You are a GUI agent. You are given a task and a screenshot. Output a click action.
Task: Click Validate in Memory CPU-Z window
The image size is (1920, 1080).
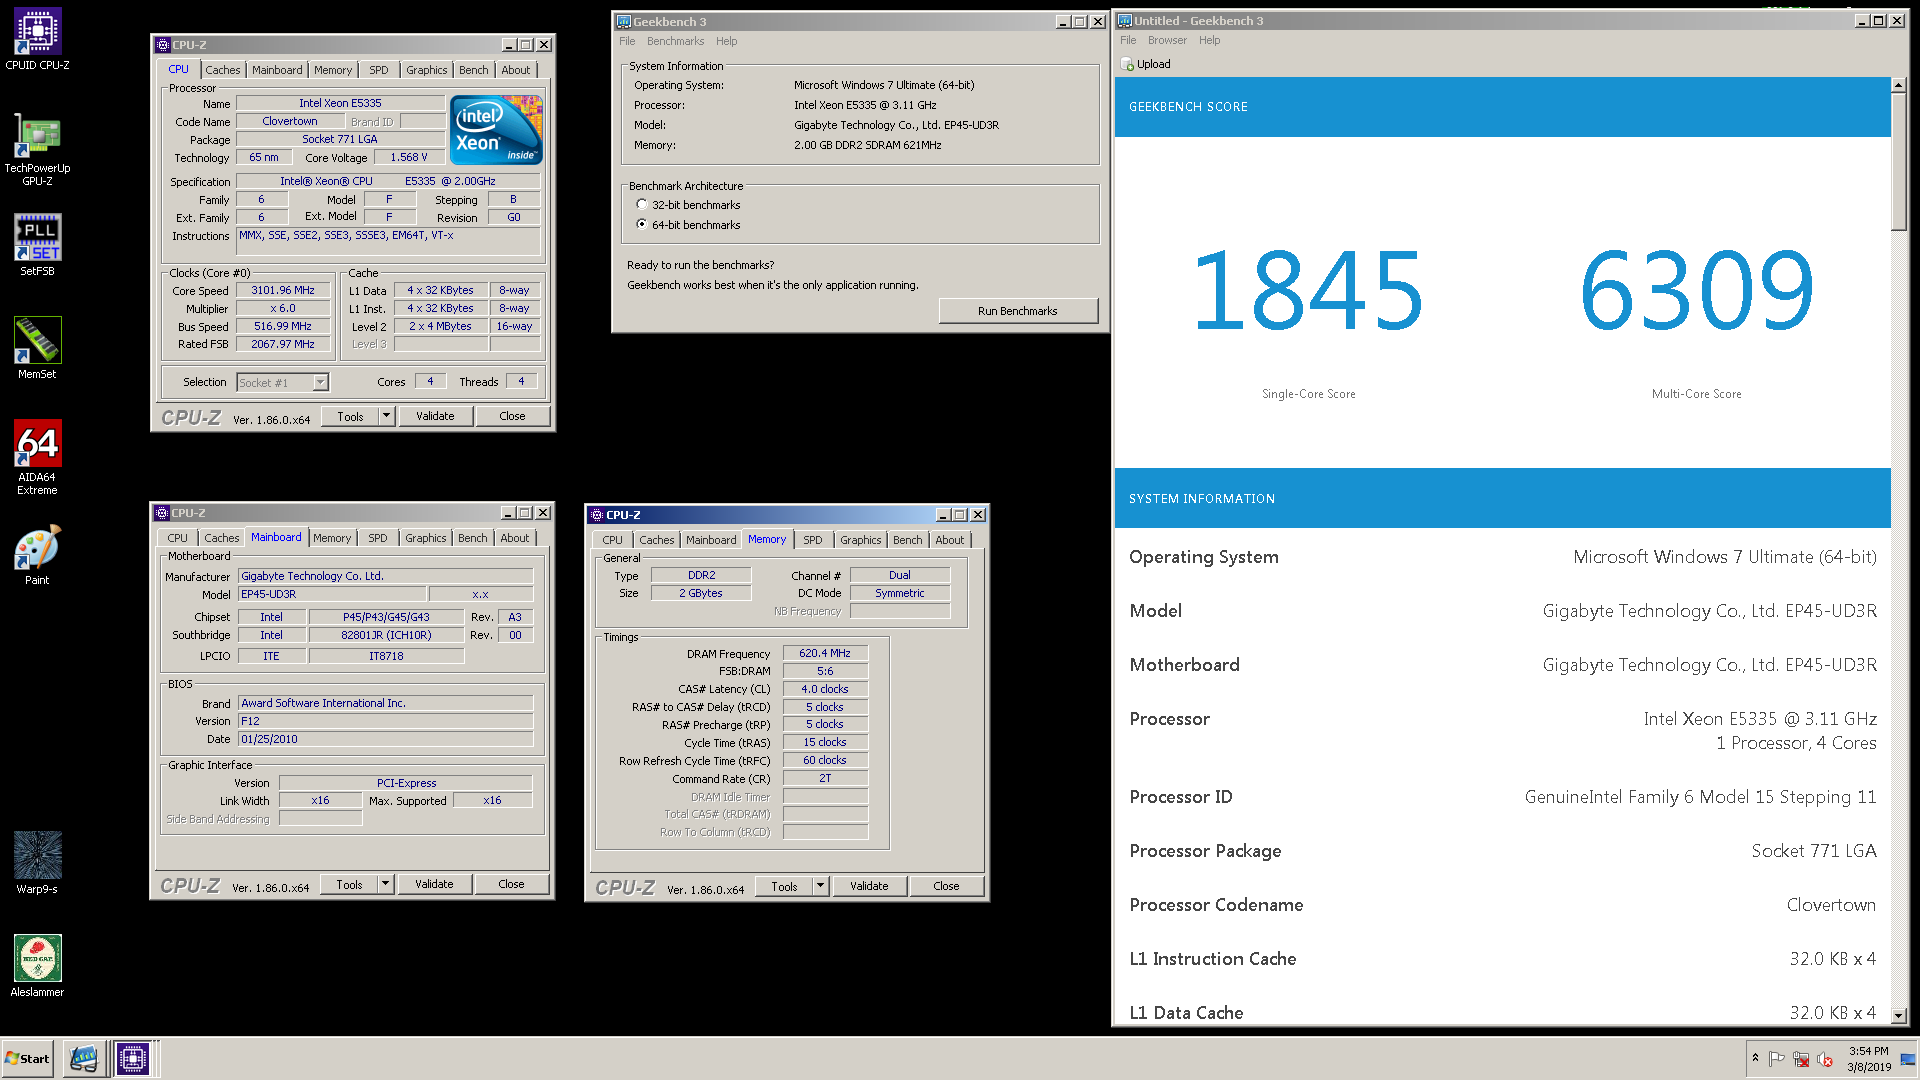point(869,886)
